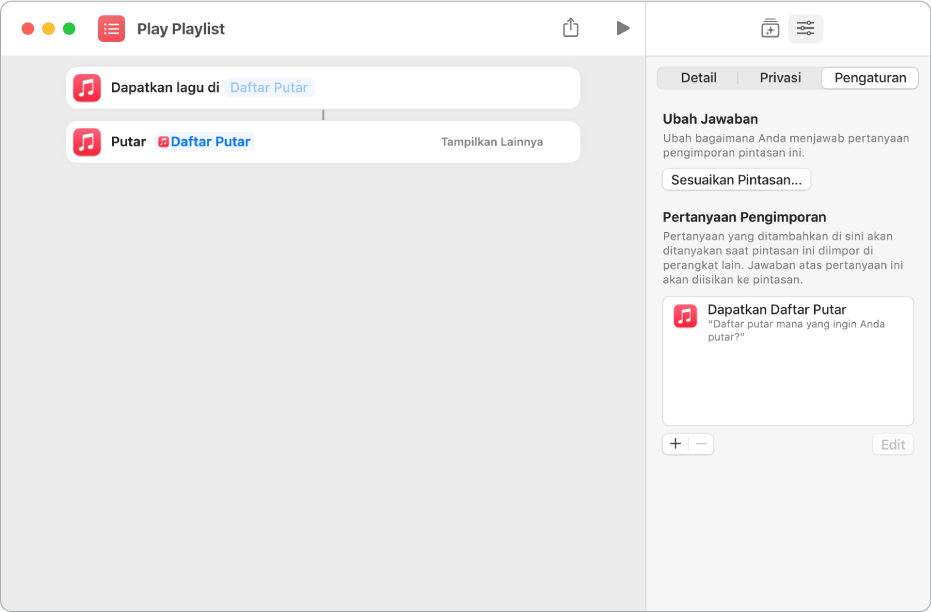The height and width of the screenshot is (612, 931).
Task: Add an import question with plus button
Action: [x=675, y=444]
